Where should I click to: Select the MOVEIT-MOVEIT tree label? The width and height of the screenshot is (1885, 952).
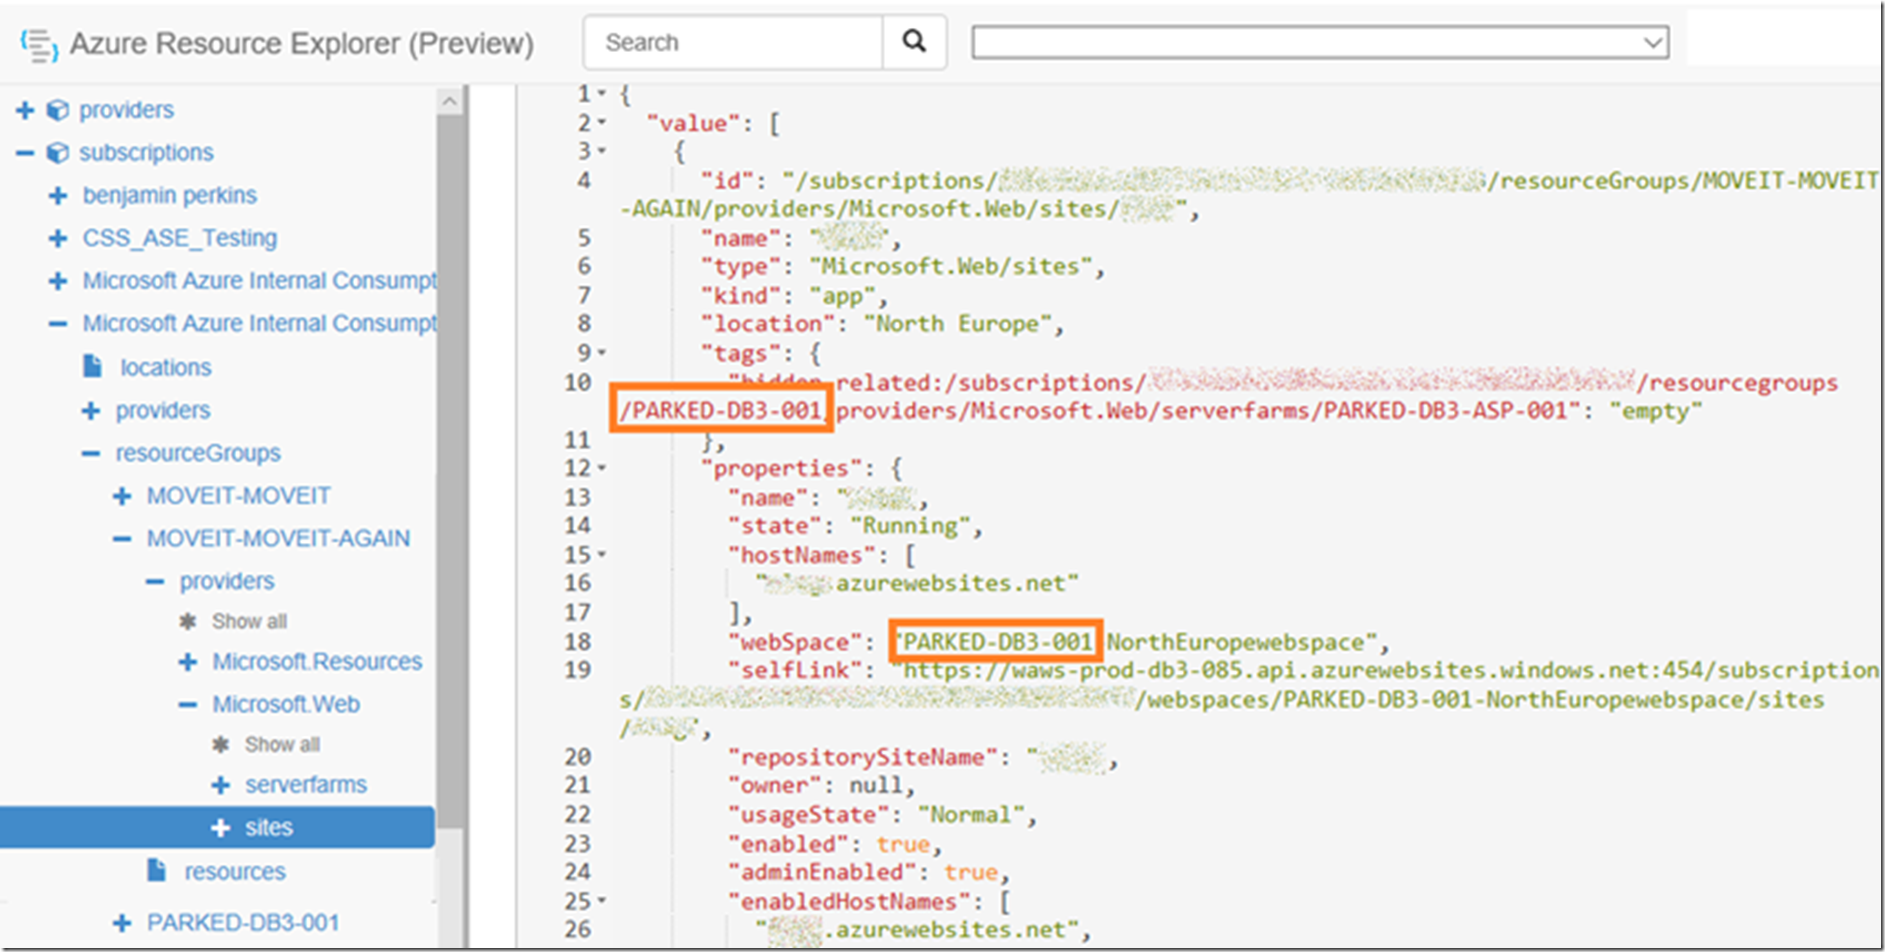click(x=238, y=496)
